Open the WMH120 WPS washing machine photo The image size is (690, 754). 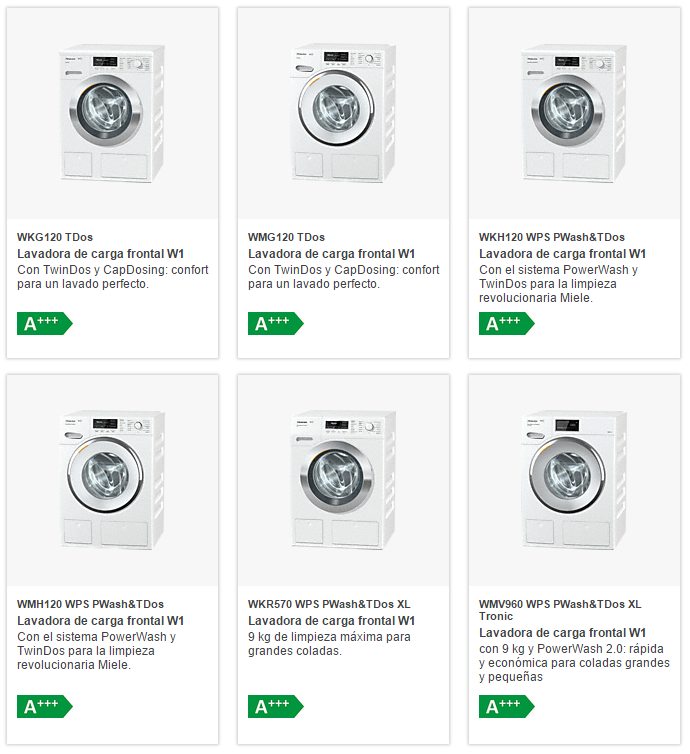point(113,480)
